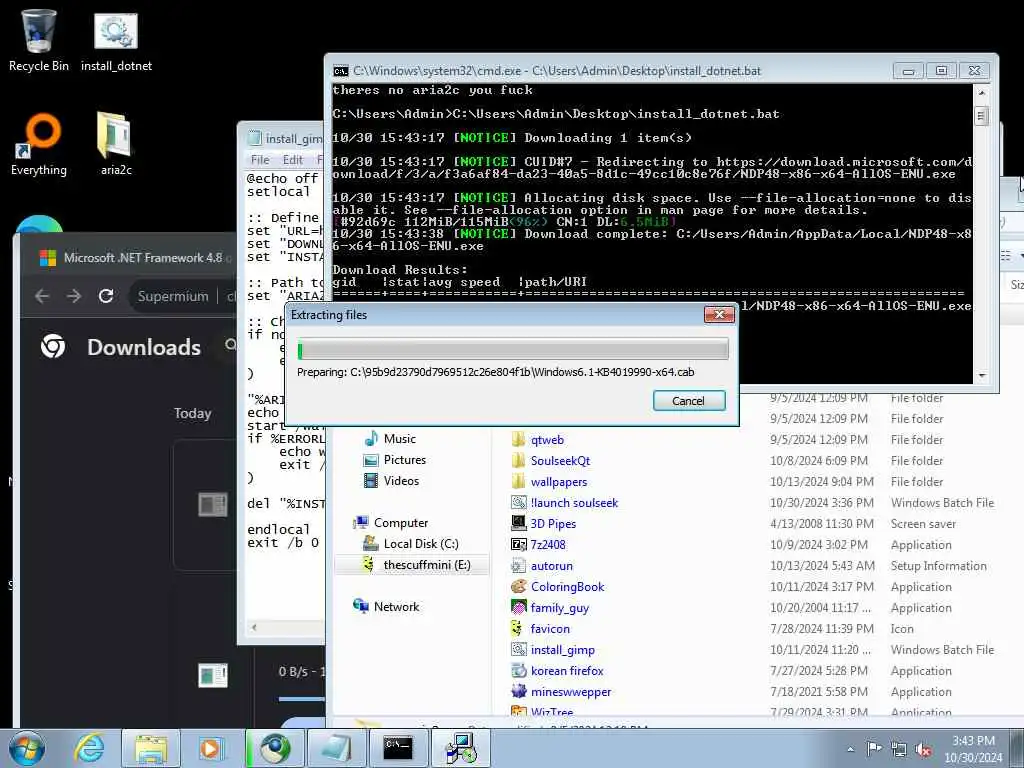Select the !launch soulseek batch file
1024x768 pixels.
[x=564, y=502]
